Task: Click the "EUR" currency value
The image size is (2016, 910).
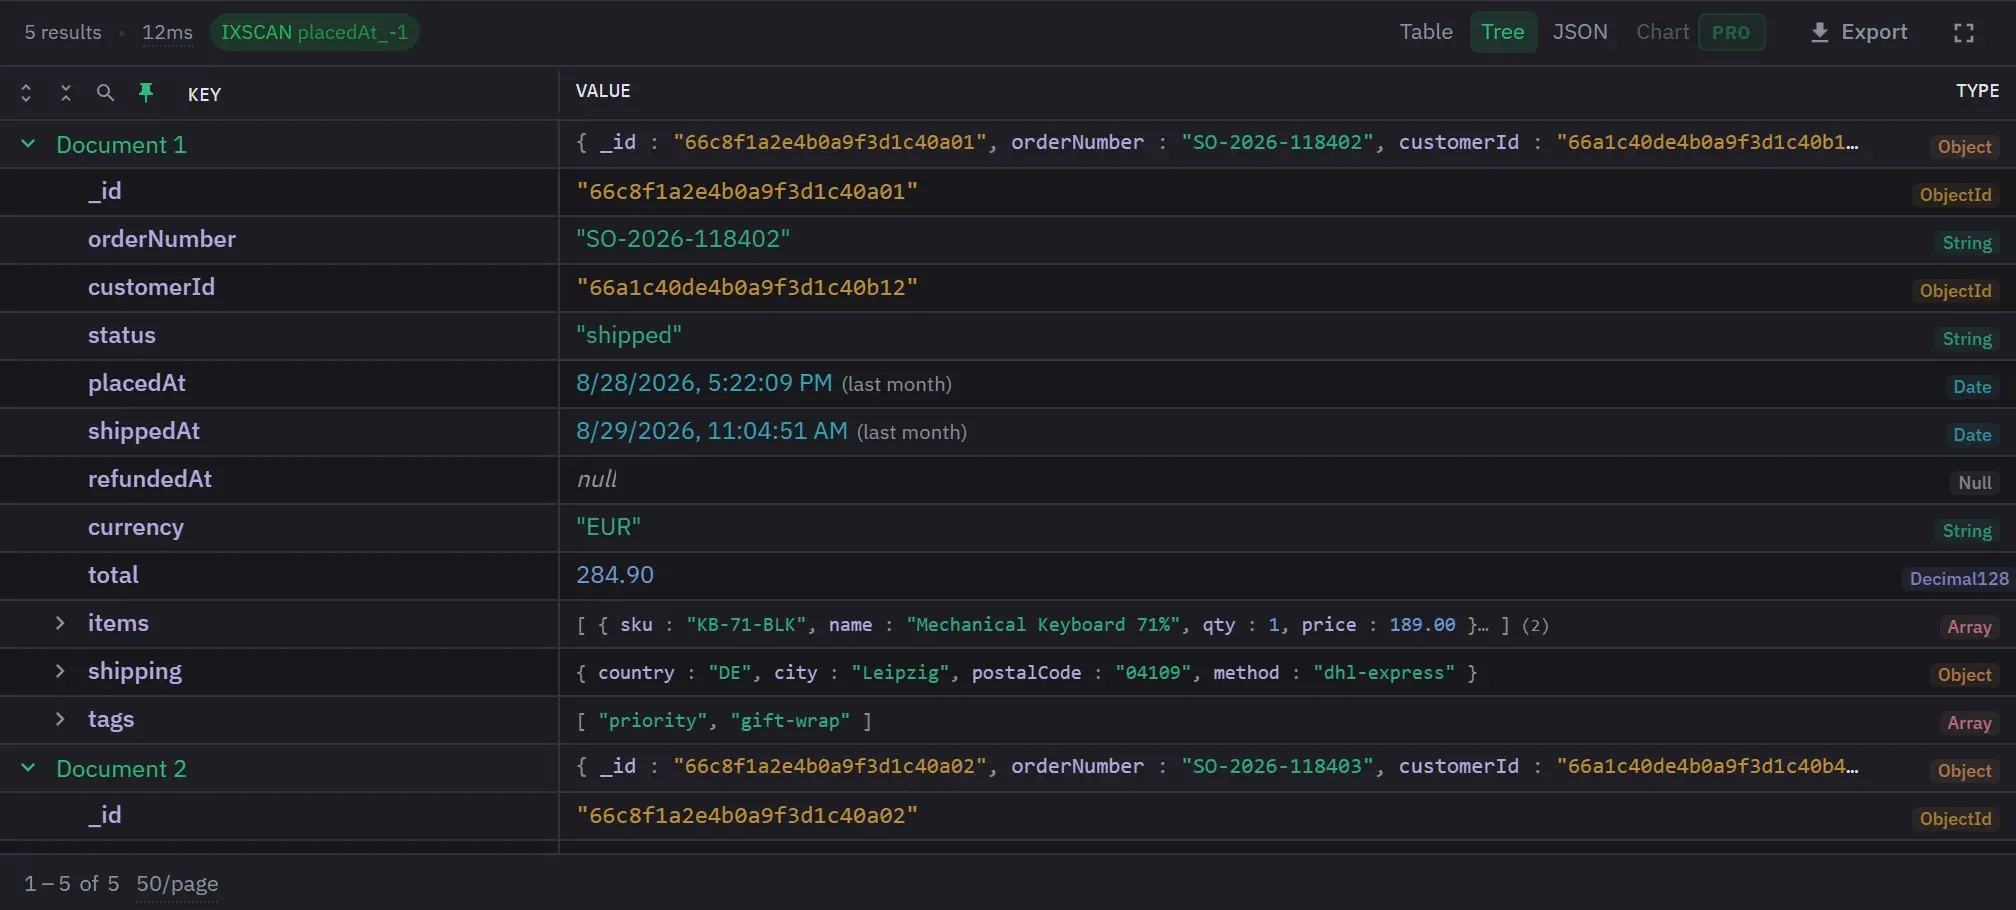Action: (609, 527)
